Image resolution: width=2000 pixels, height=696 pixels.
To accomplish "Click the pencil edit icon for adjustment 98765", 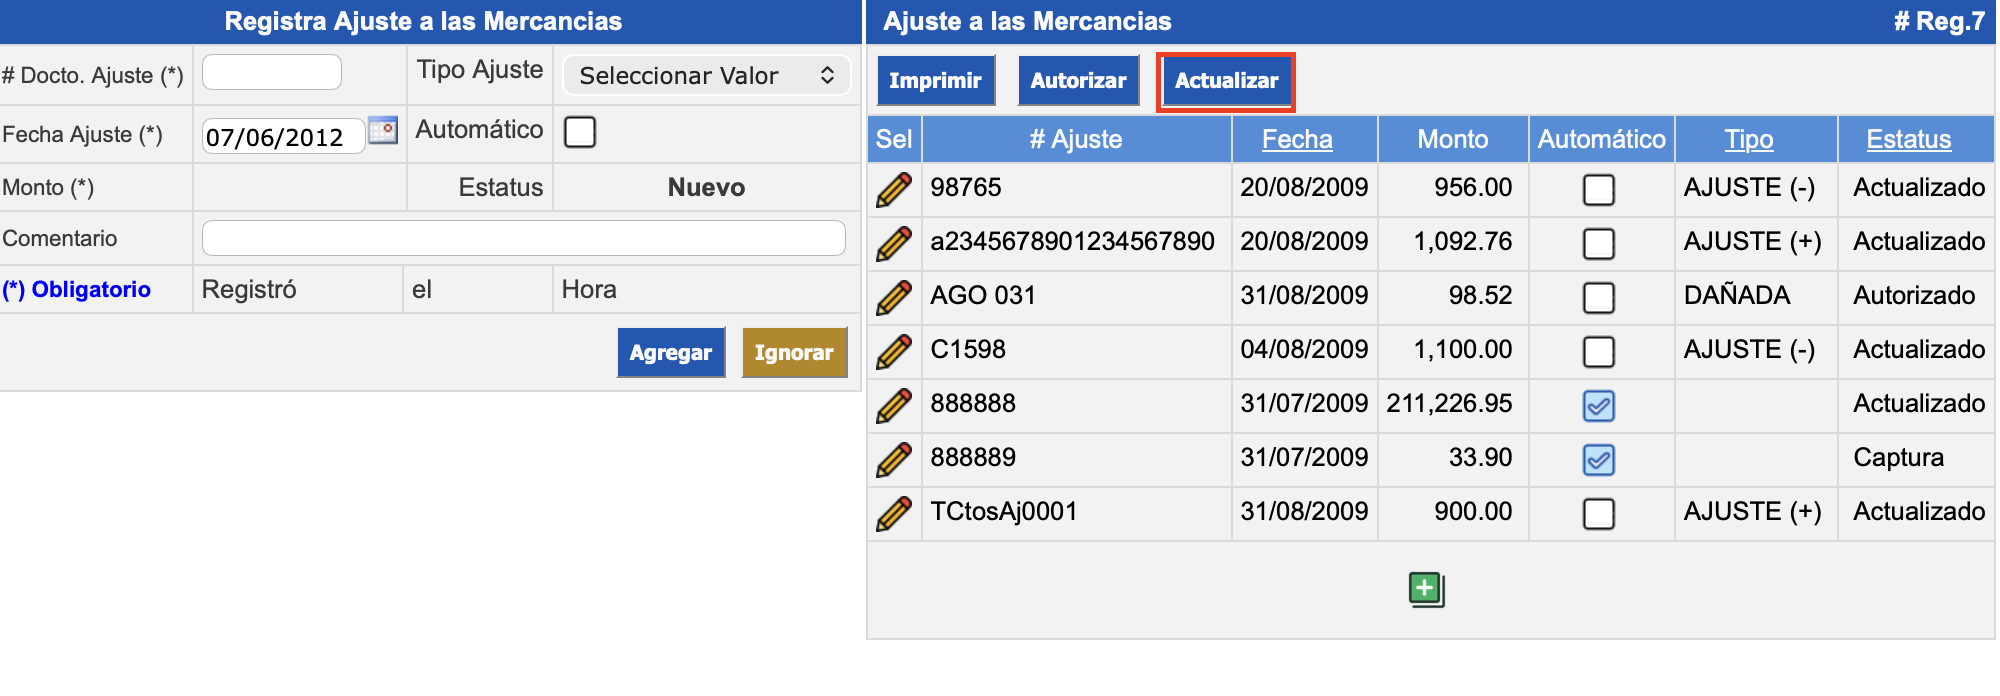I will (x=893, y=189).
